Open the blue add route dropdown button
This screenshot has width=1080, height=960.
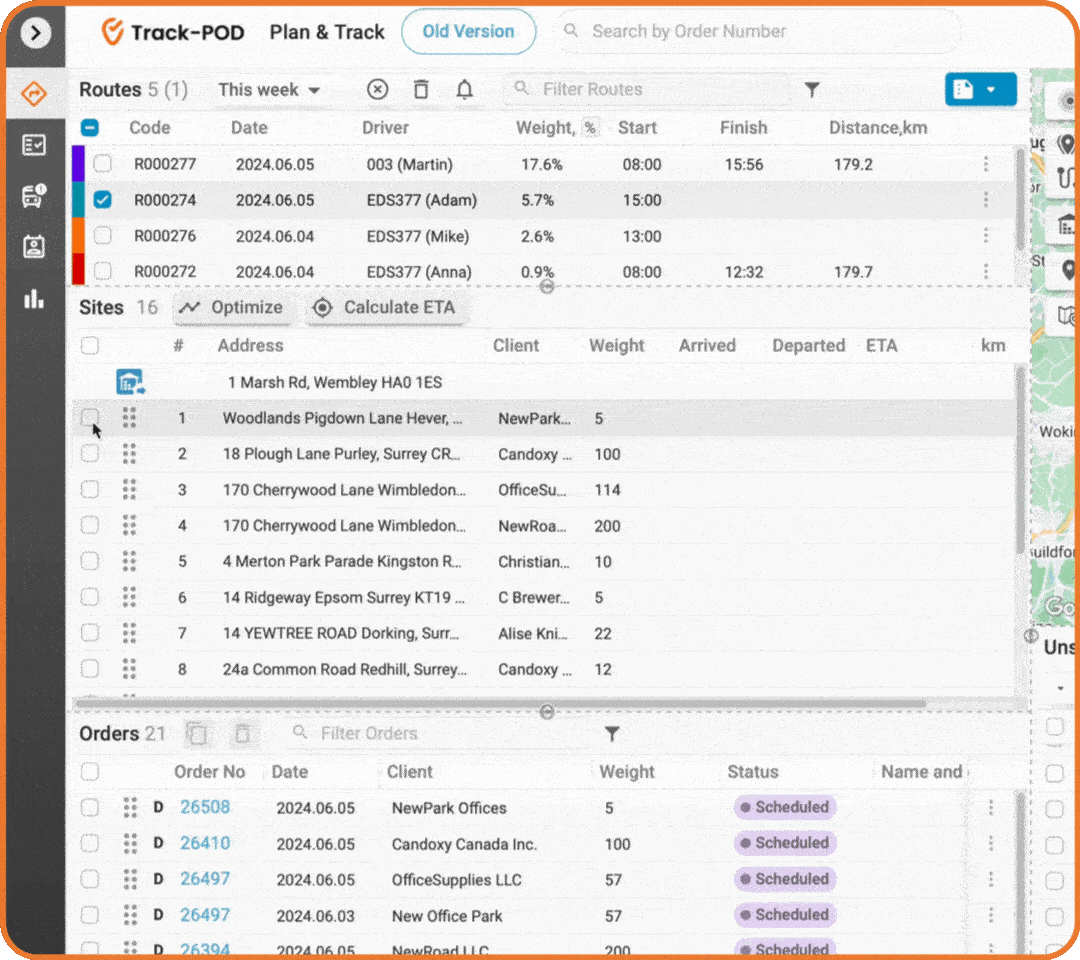pyautogui.click(x=980, y=89)
